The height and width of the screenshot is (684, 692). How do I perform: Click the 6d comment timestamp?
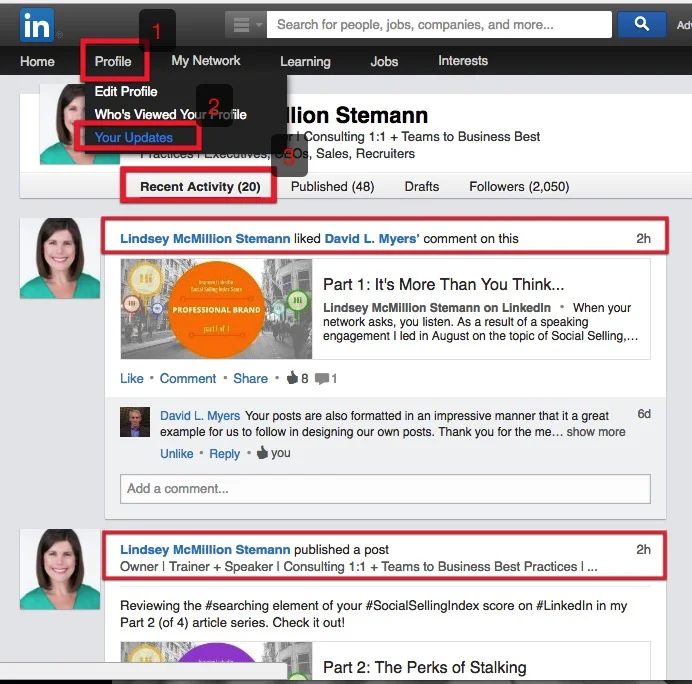coord(644,414)
